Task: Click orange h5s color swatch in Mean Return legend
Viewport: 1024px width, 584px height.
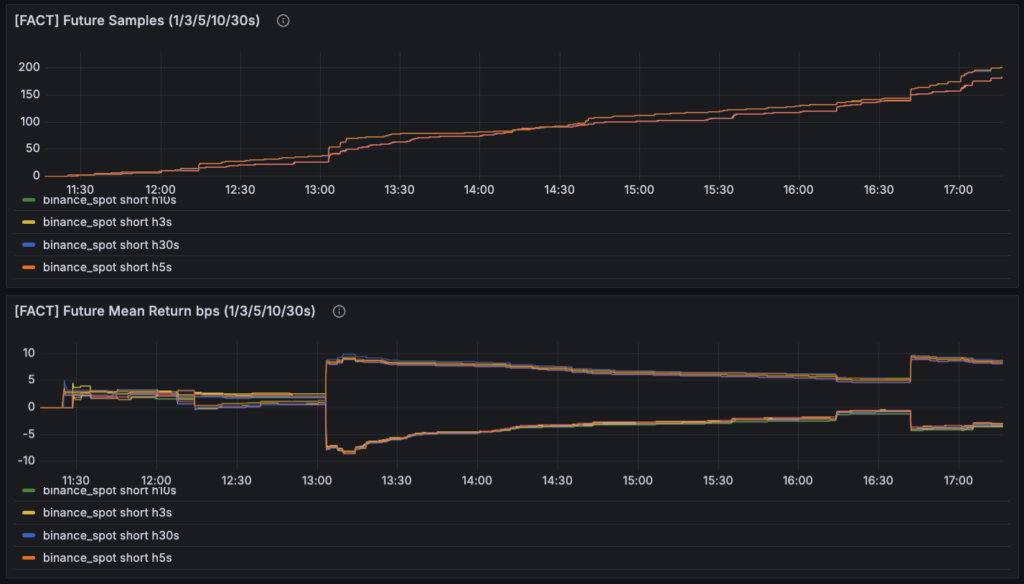Action: pyautogui.click(x=29, y=557)
